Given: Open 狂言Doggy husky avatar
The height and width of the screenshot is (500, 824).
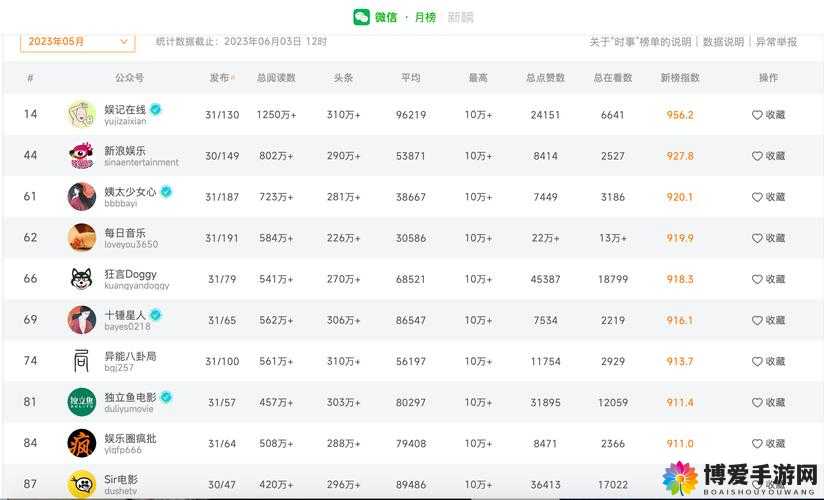Looking at the screenshot, I should [82, 278].
